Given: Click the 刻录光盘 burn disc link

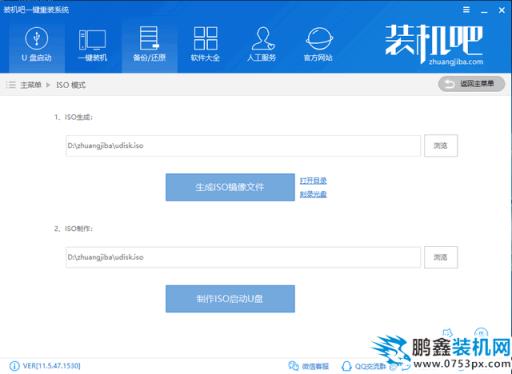Looking at the screenshot, I should pyautogui.click(x=313, y=194).
